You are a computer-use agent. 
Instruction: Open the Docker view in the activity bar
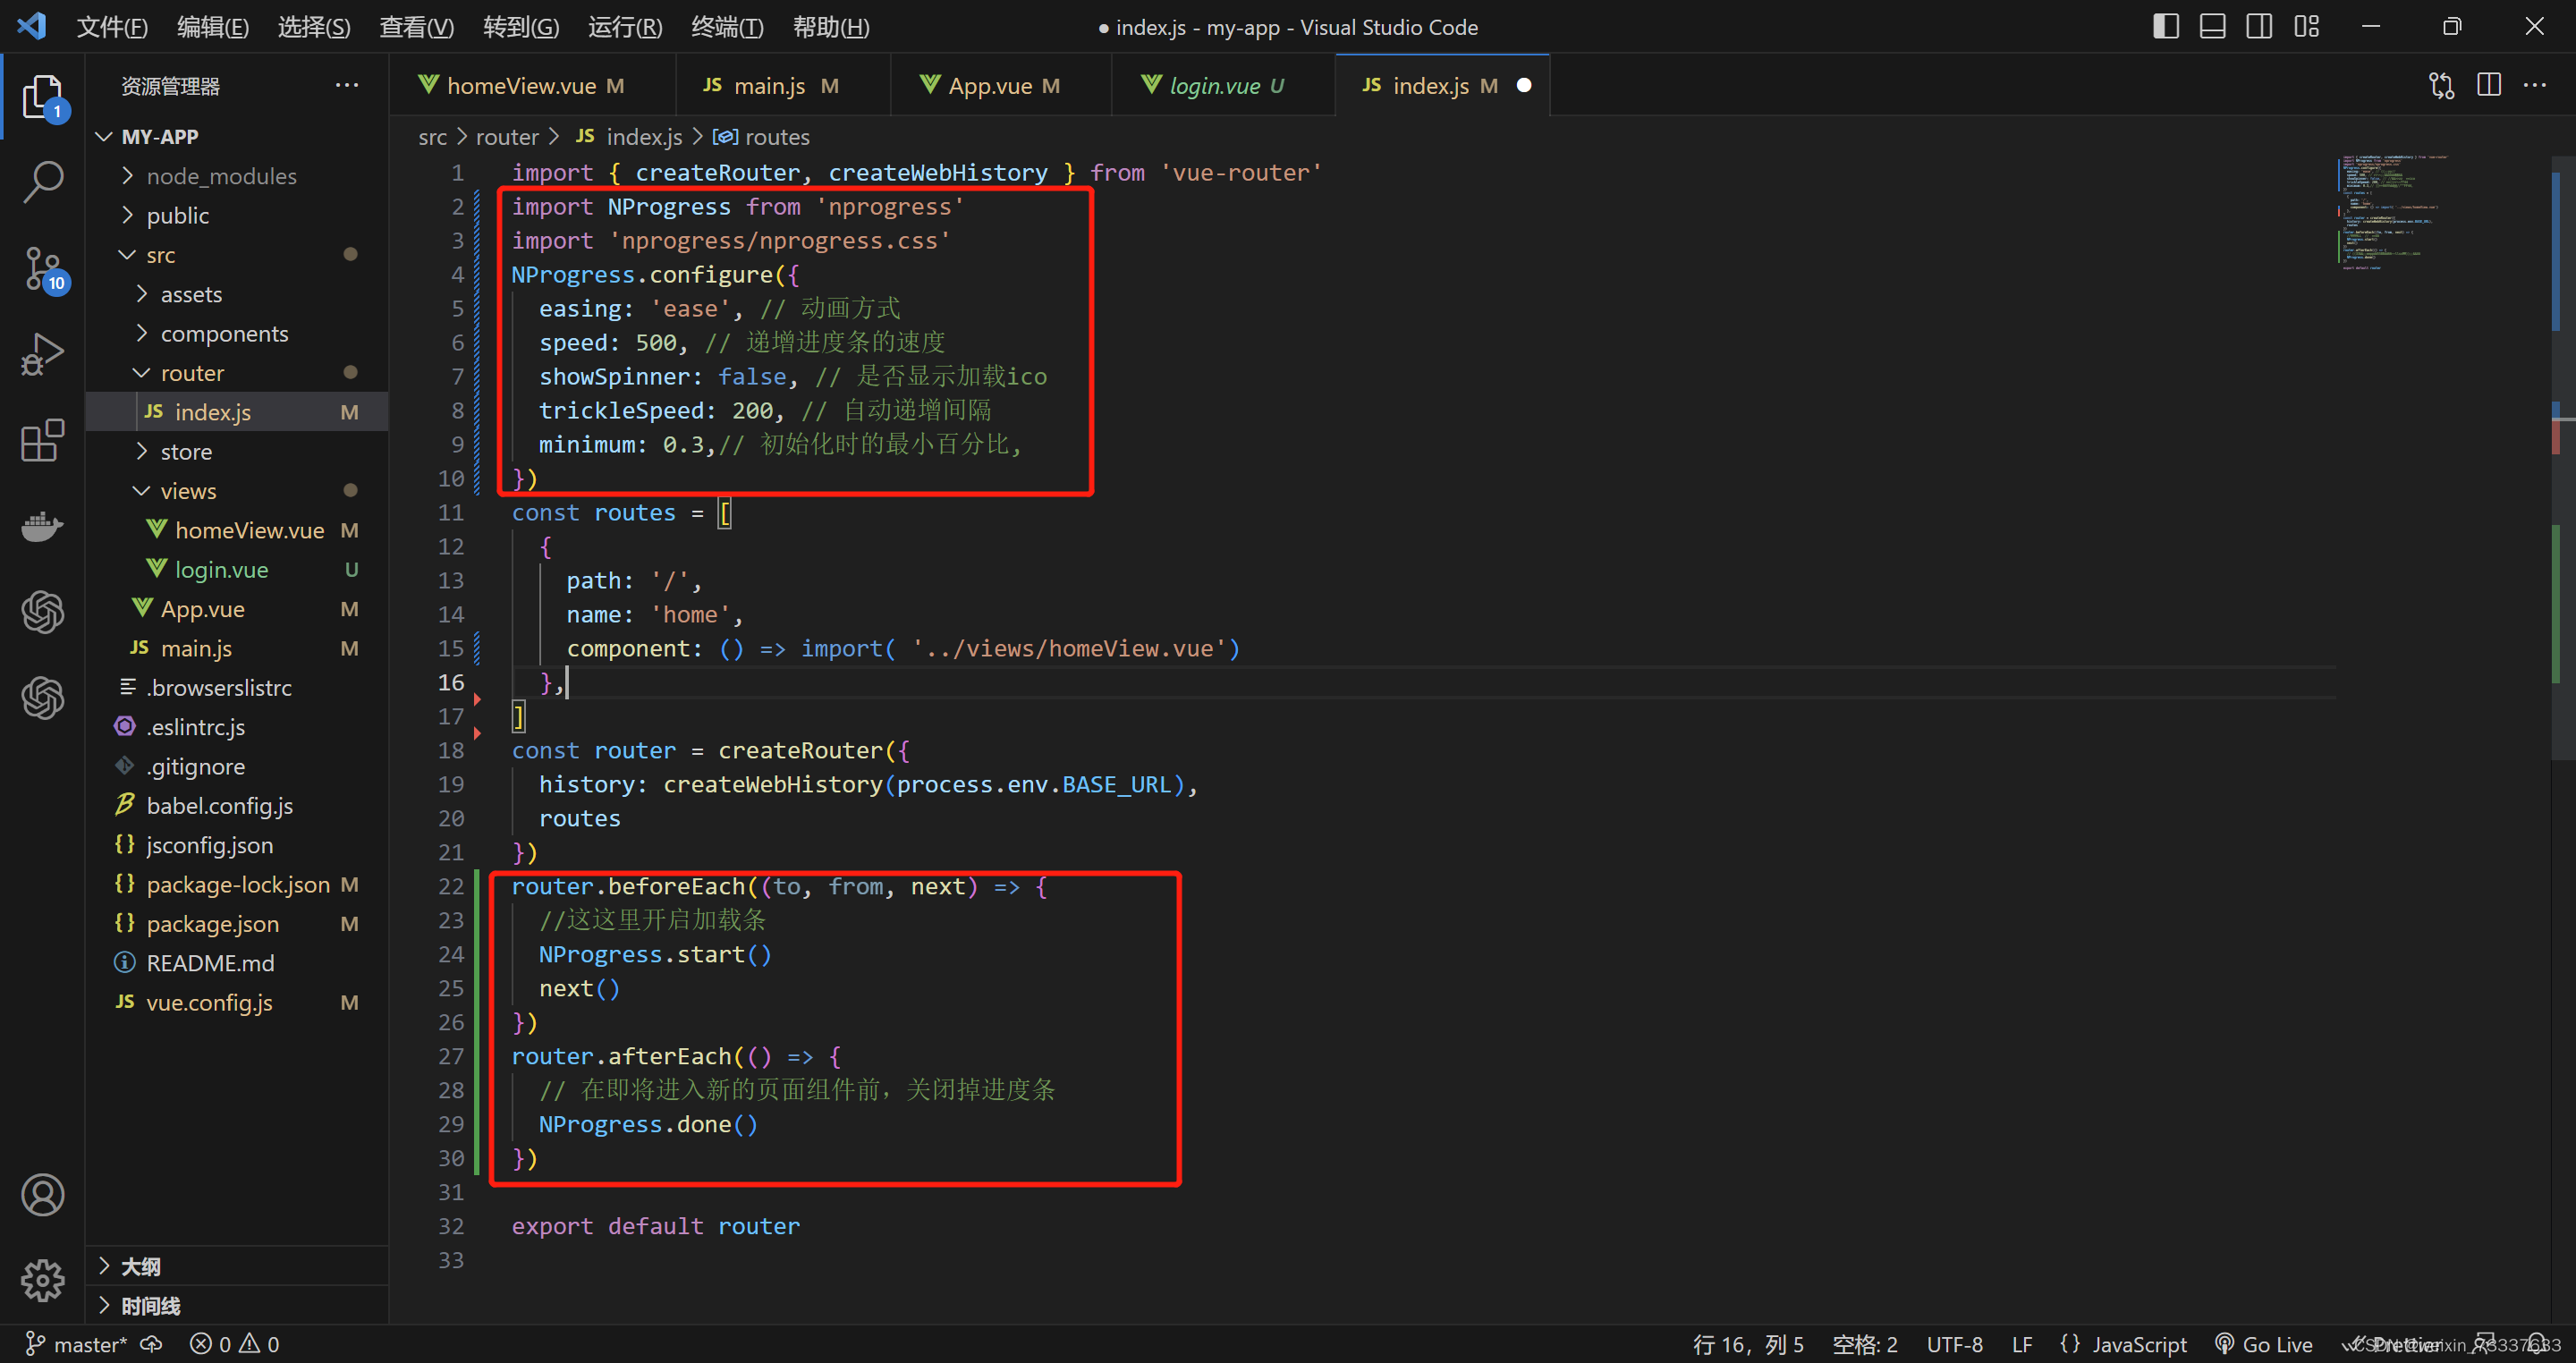coord(42,526)
